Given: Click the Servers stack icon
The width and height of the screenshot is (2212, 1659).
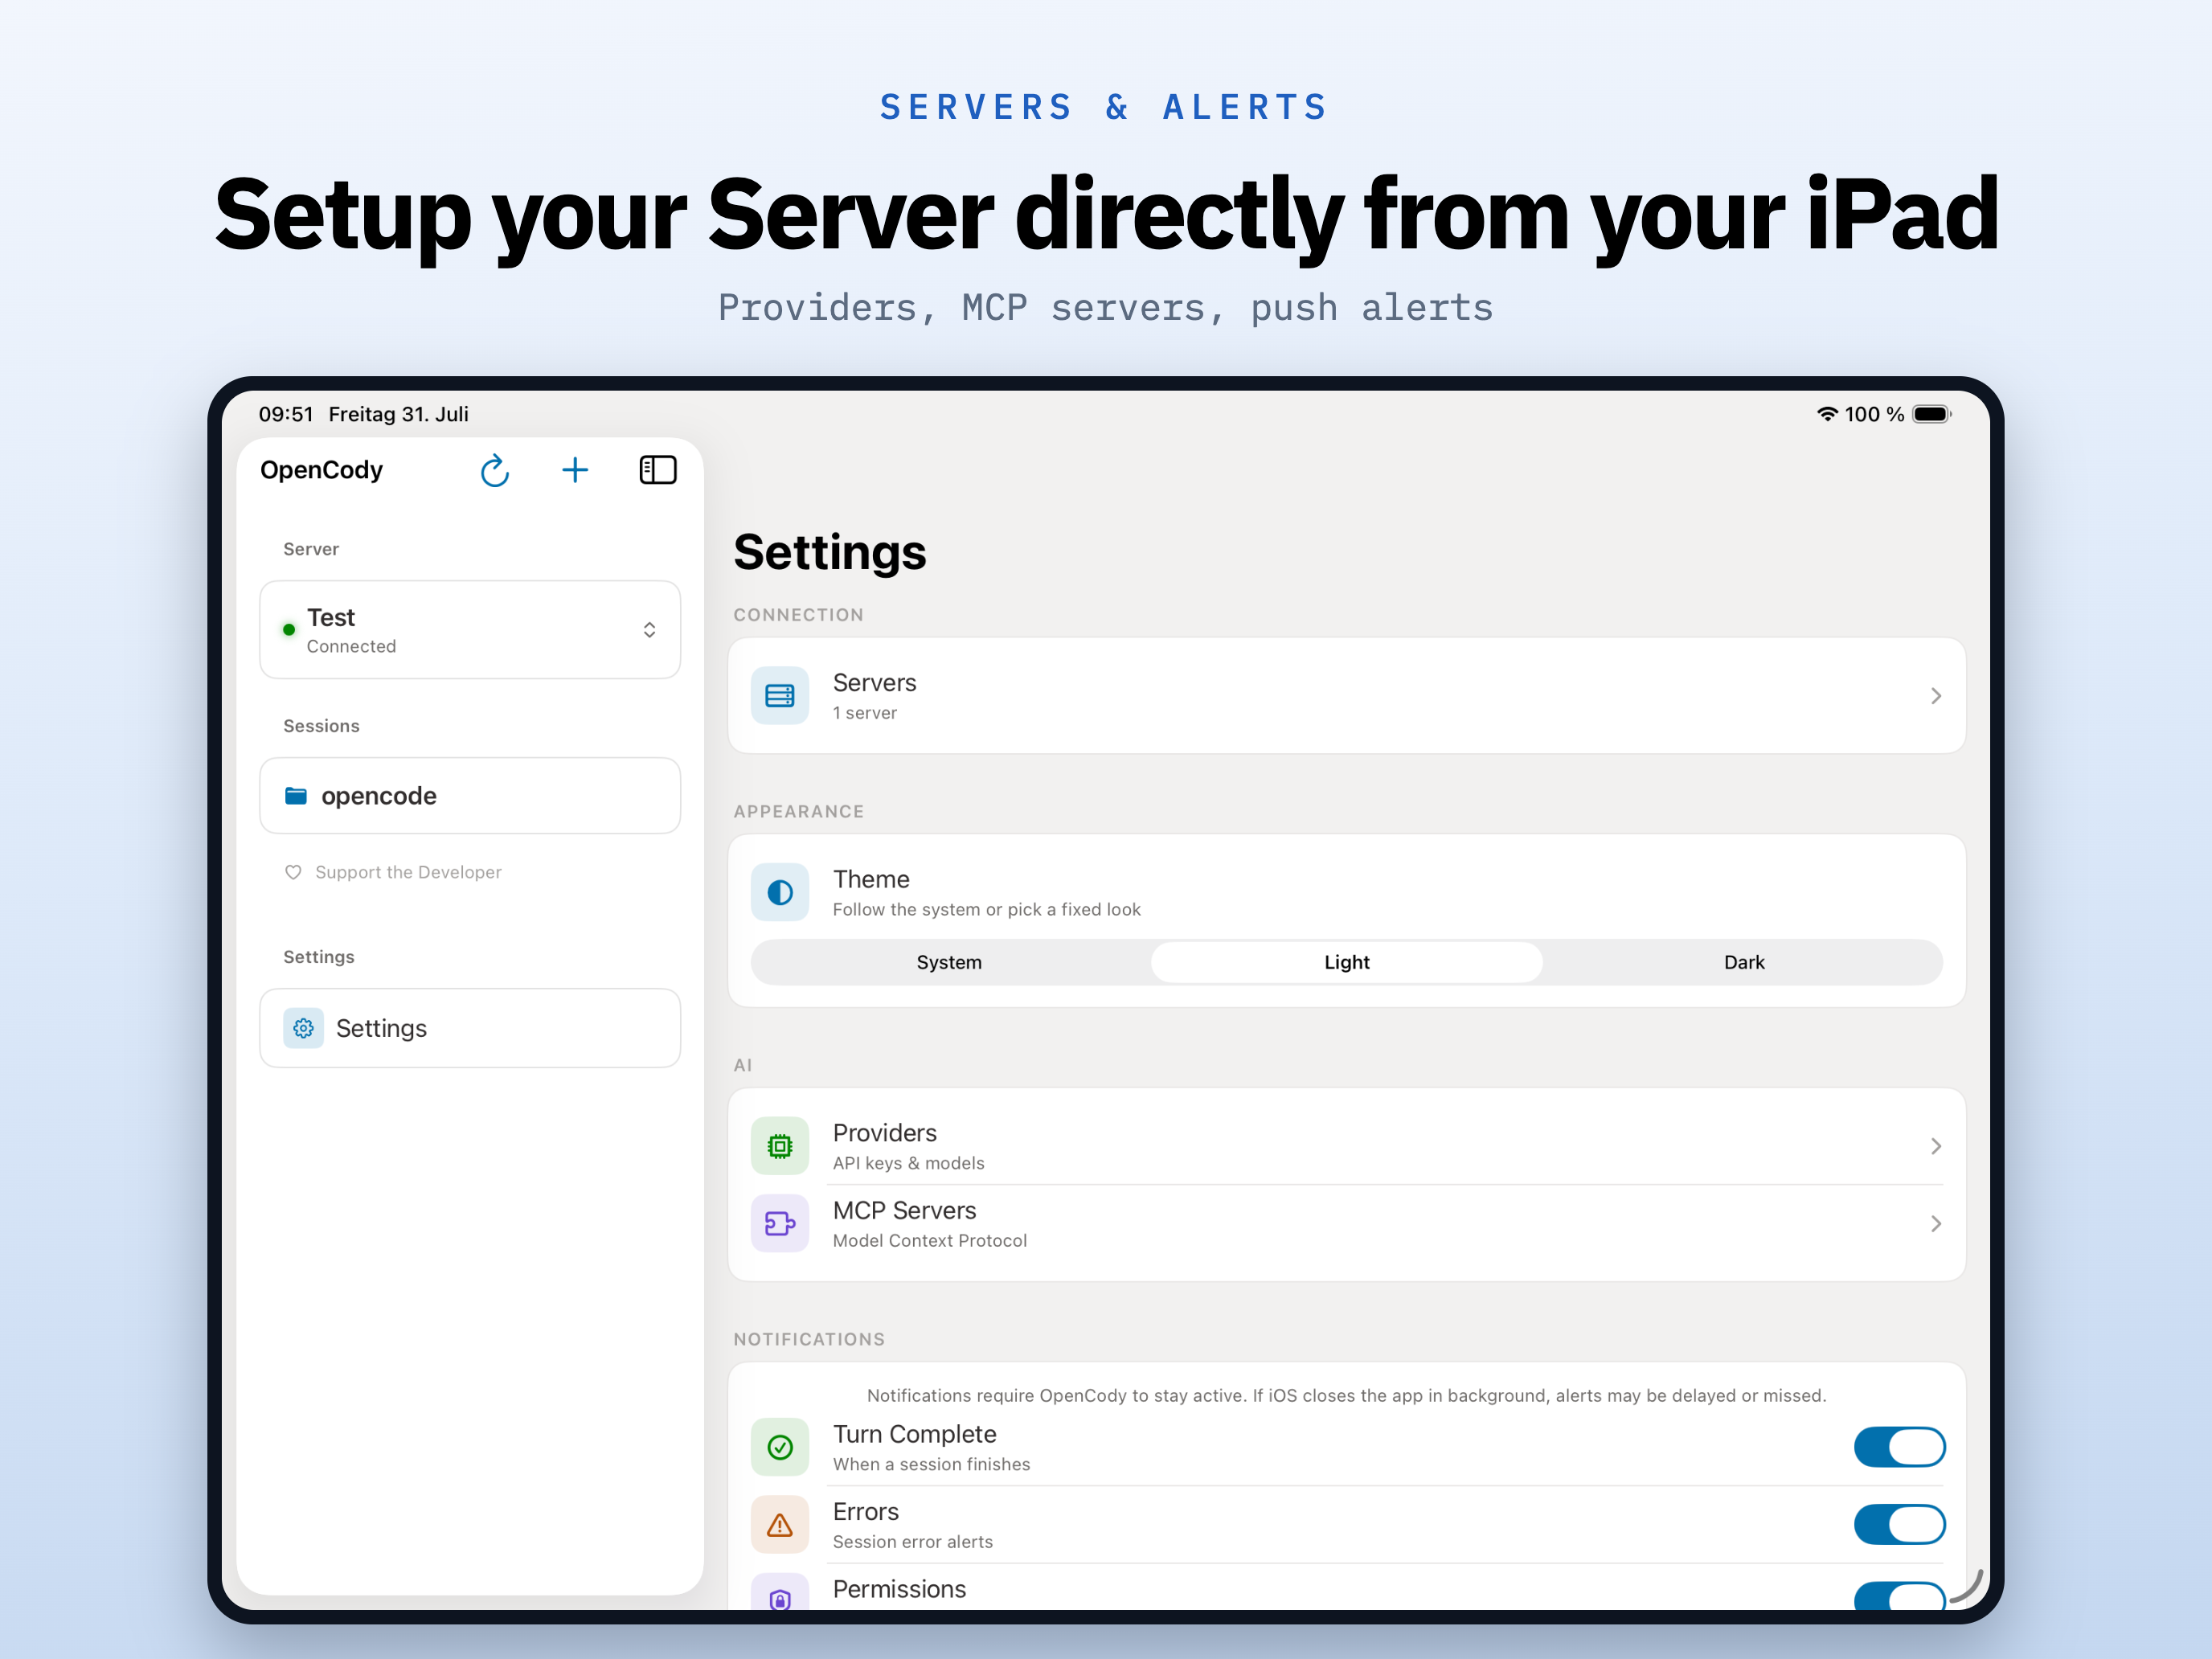Looking at the screenshot, I should (780, 696).
